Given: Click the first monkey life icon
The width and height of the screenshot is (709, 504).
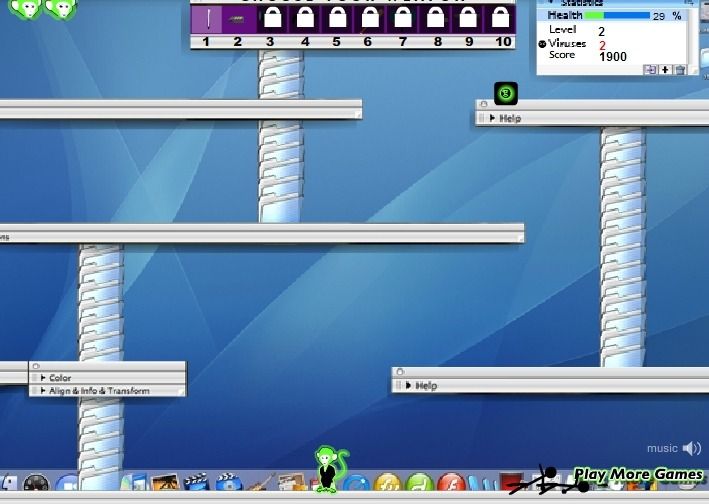Looking at the screenshot, I should pyautogui.click(x=26, y=9).
